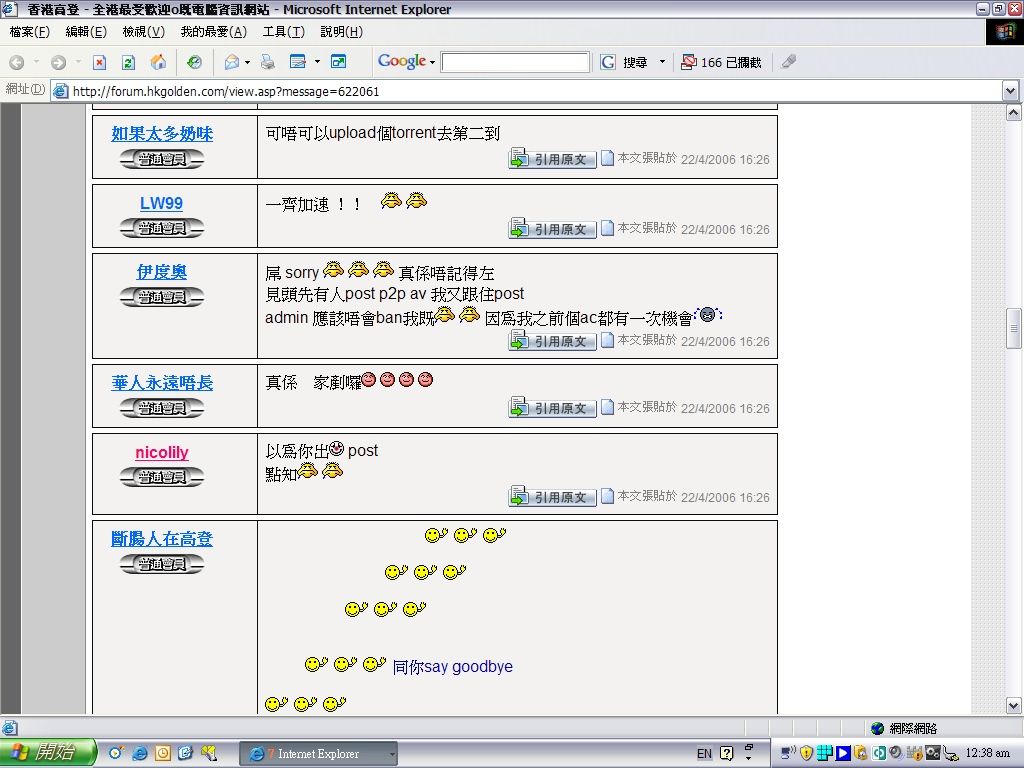Click the username link LW99
The width and height of the screenshot is (1024, 768).
[x=161, y=203]
